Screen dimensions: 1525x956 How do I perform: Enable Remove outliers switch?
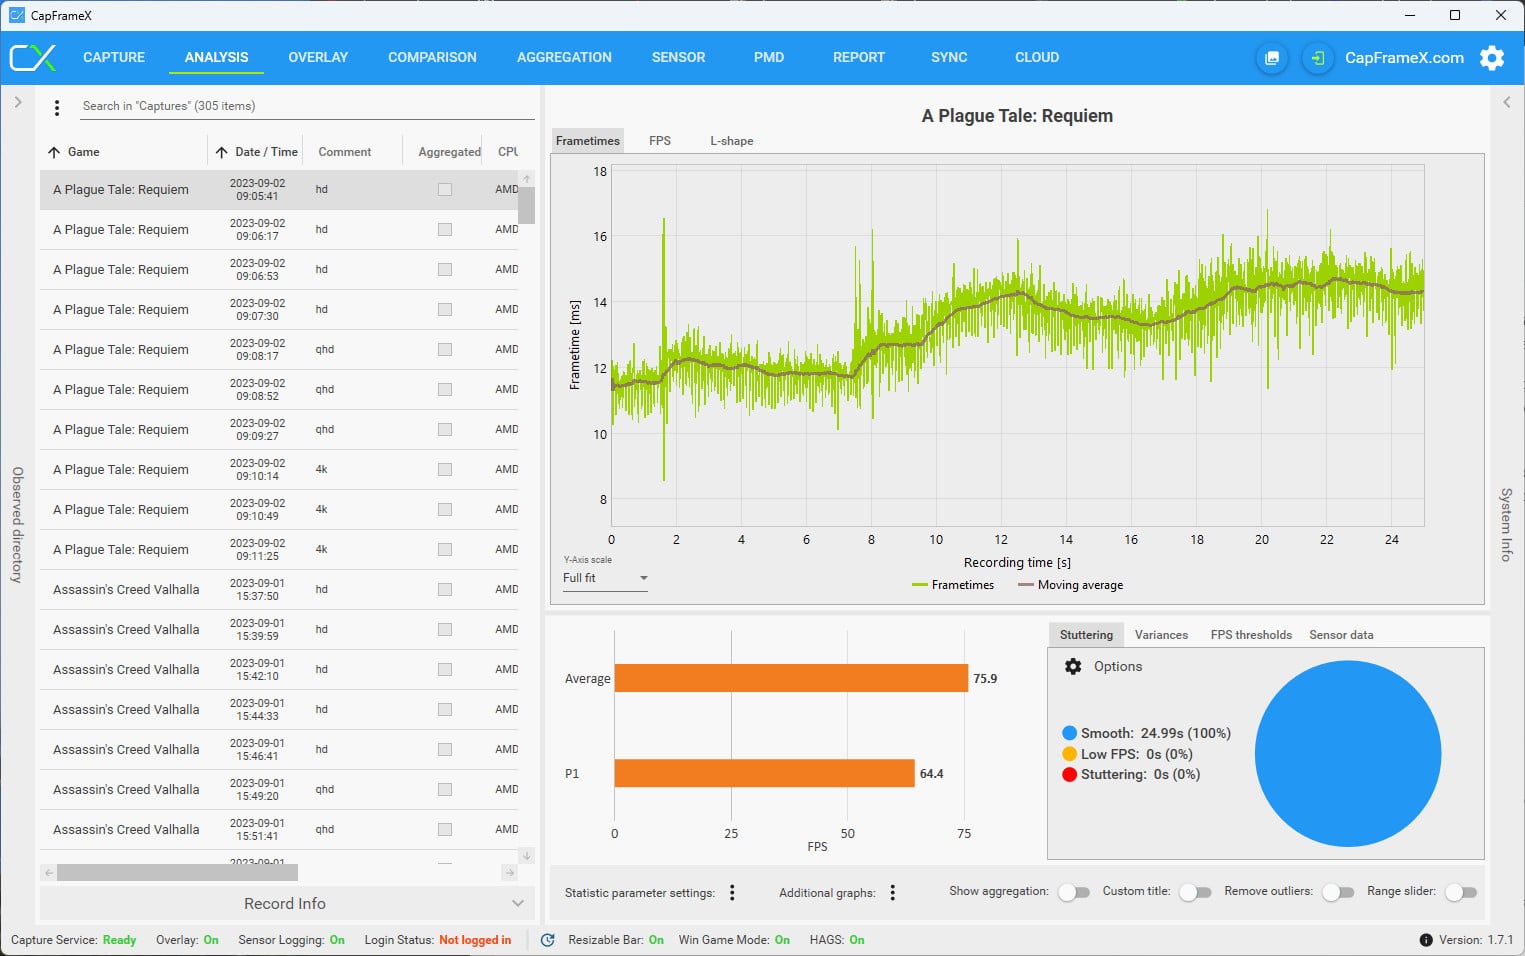[1338, 892]
